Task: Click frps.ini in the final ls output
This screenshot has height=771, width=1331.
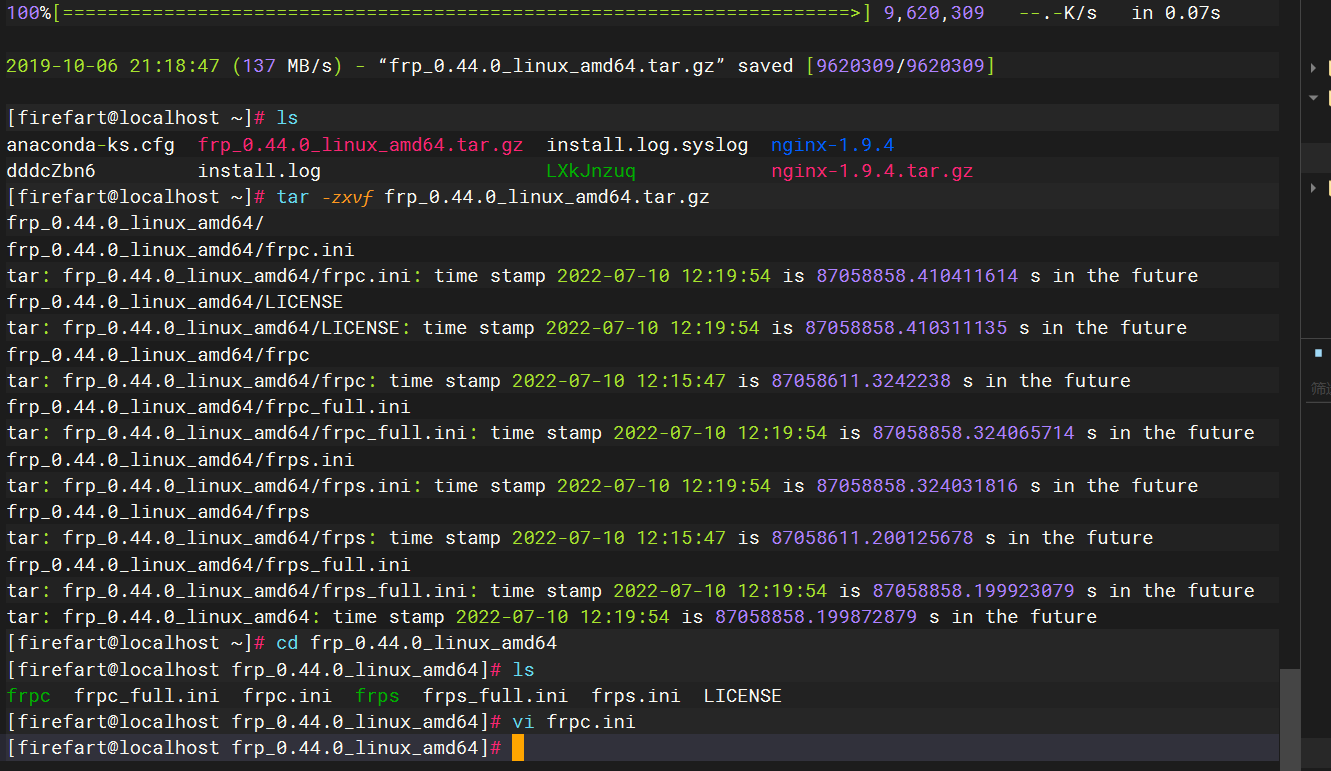Action: click(636, 696)
